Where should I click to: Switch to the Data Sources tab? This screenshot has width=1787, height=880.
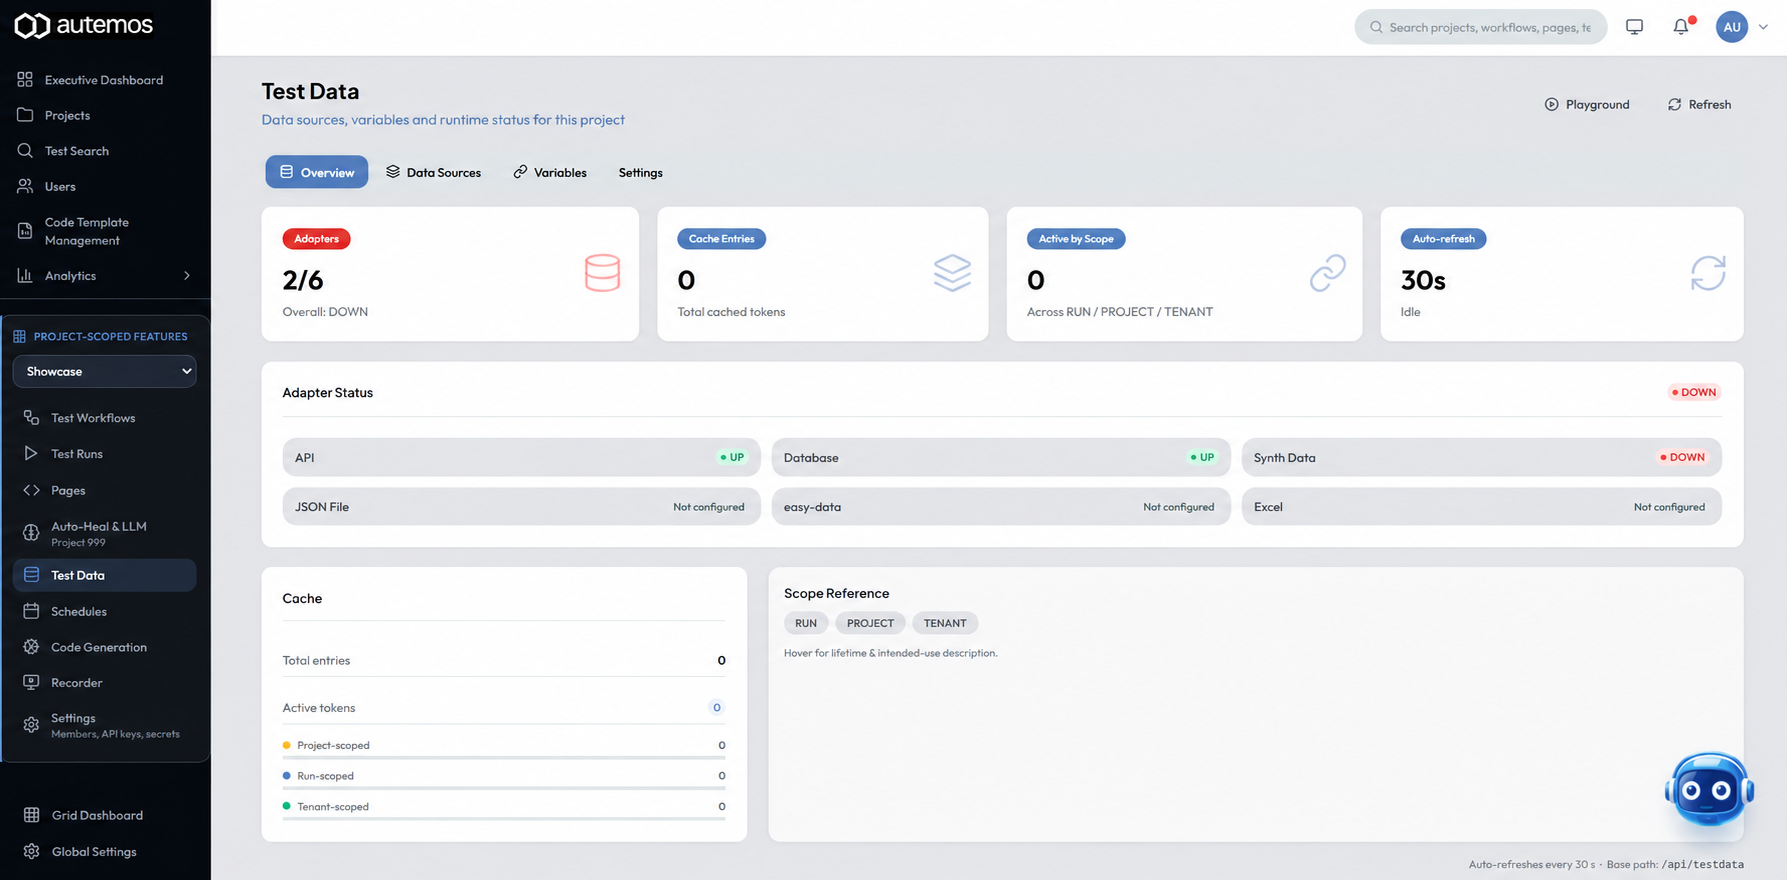[433, 172]
